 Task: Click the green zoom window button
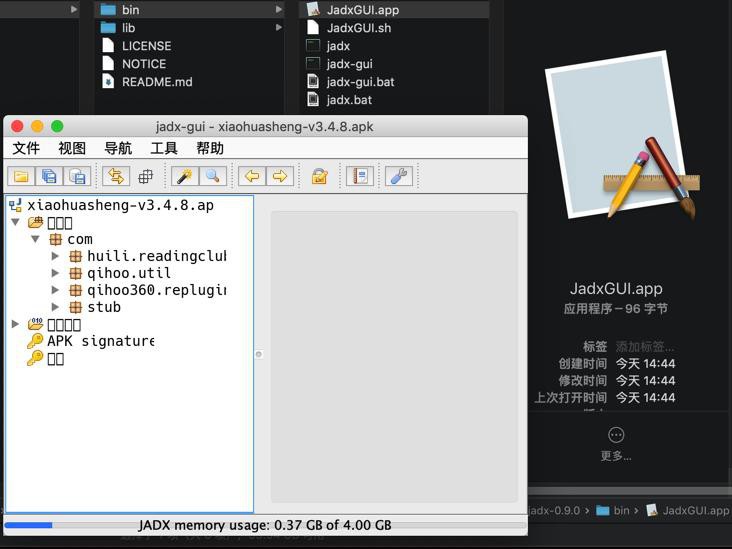(57, 127)
